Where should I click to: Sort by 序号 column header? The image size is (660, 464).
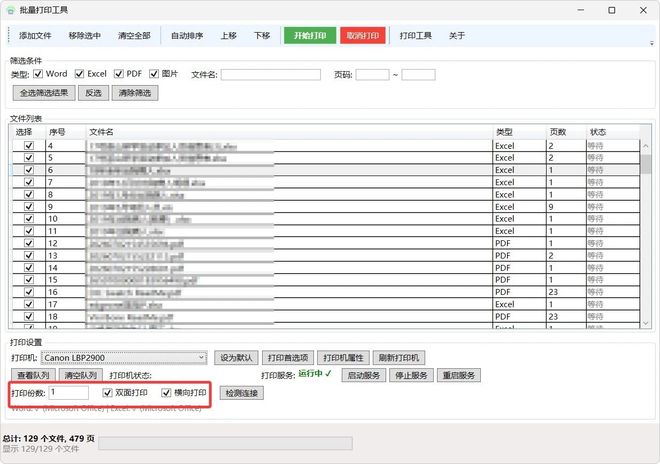click(x=65, y=132)
